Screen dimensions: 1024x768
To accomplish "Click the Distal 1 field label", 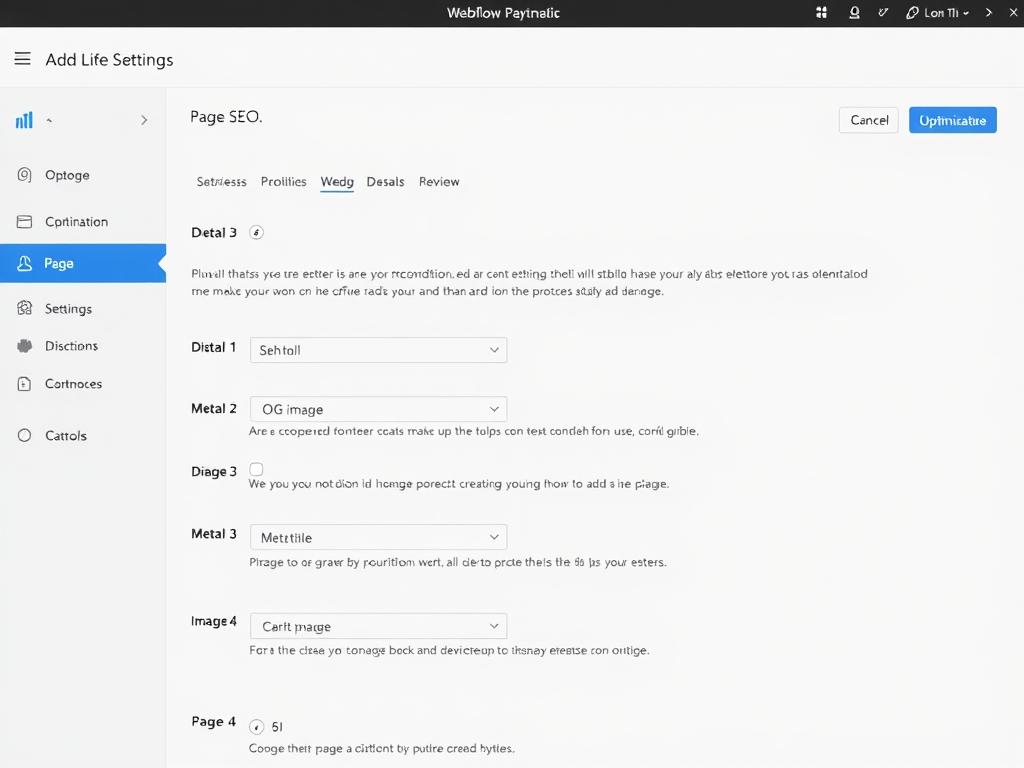I will coord(213,347).
